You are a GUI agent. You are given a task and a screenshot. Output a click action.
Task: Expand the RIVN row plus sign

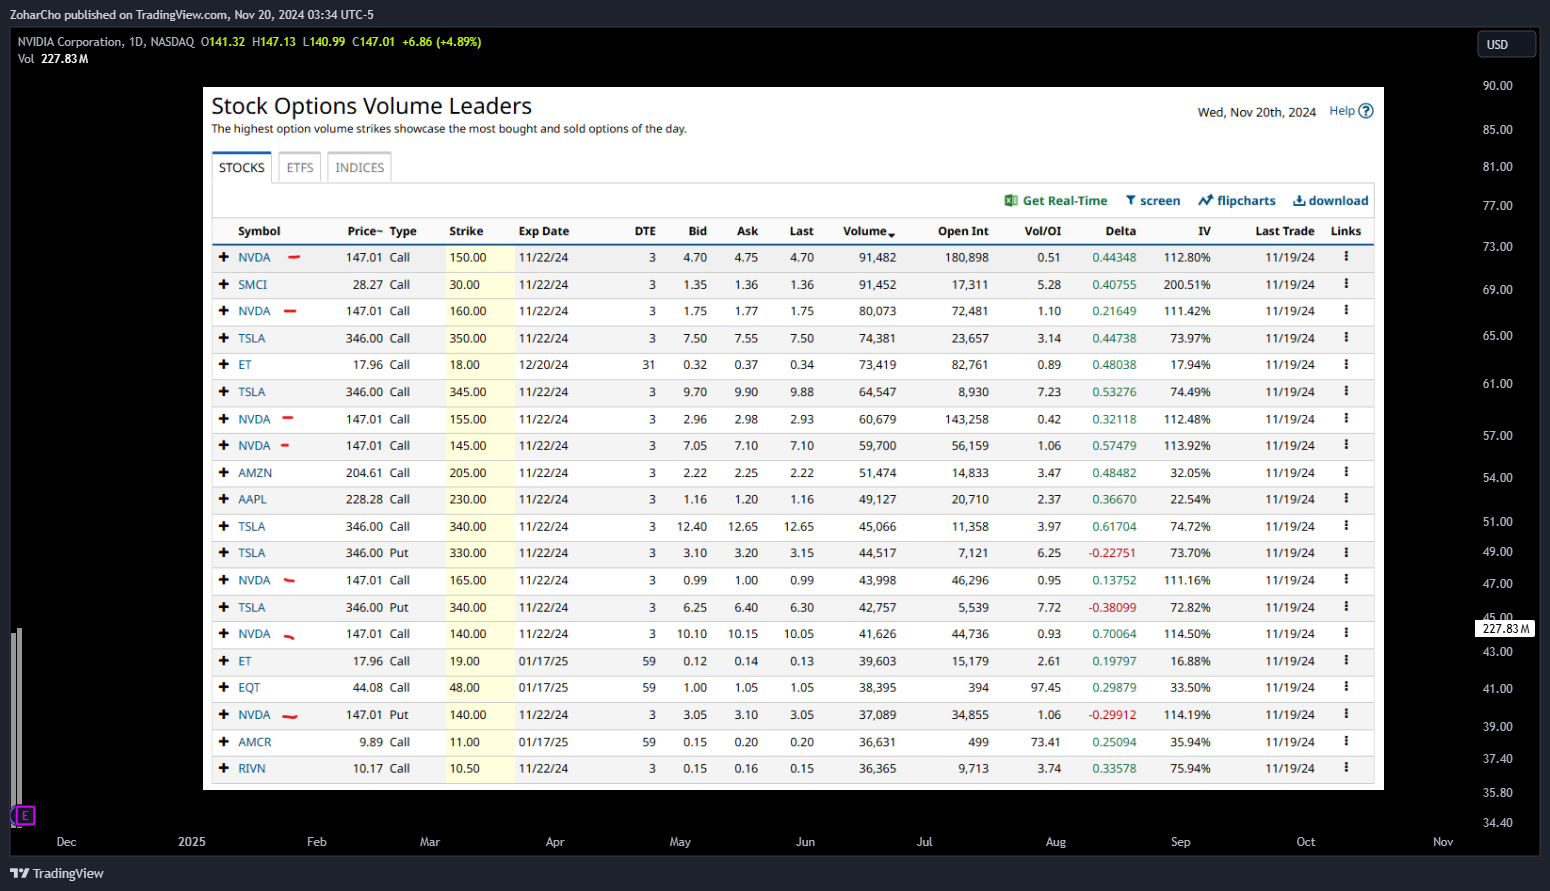[224, 768]
